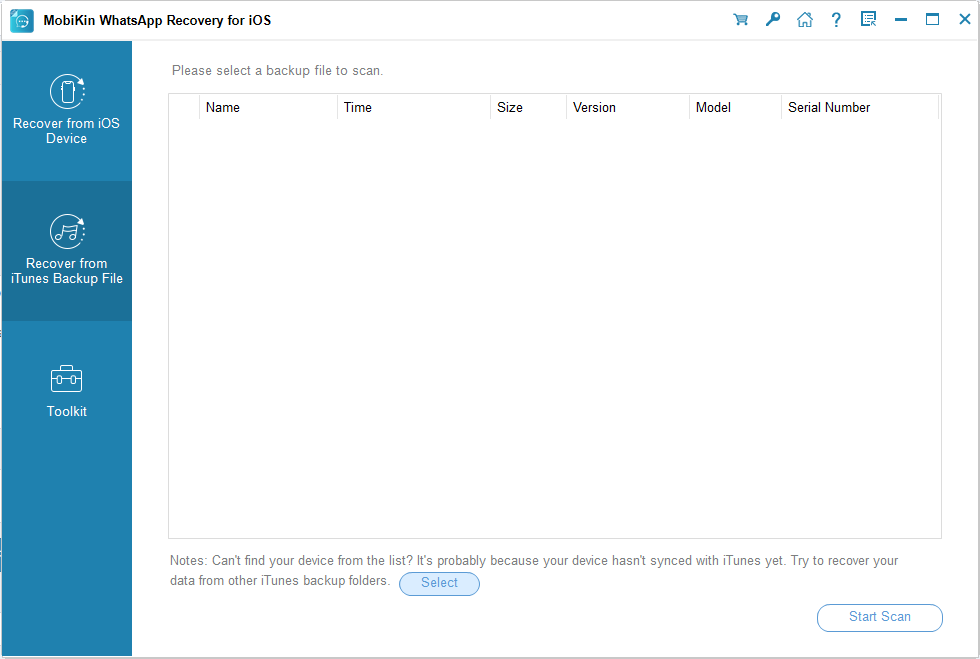Click the MobiKin WhatsApp Recovery for iOS title
Screen dimensions: 980x659
click(x=157, y=21)
